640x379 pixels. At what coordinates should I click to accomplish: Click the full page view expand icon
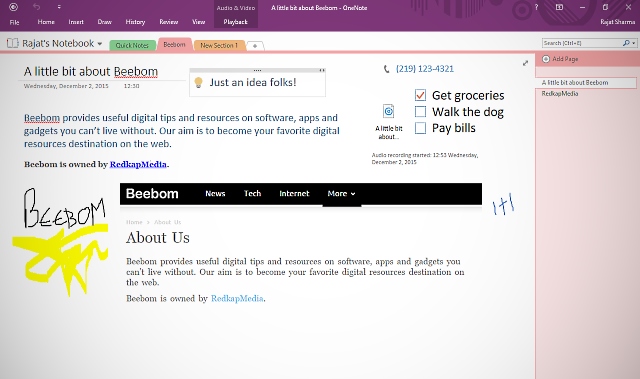[x=525, y=63]
